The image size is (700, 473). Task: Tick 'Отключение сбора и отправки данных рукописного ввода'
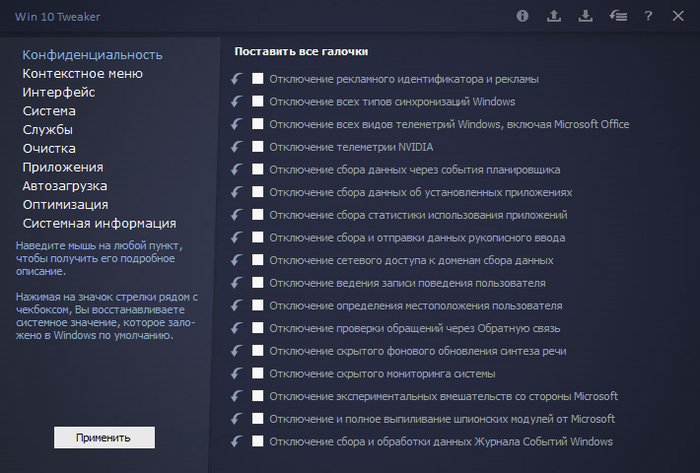[258, 237]
